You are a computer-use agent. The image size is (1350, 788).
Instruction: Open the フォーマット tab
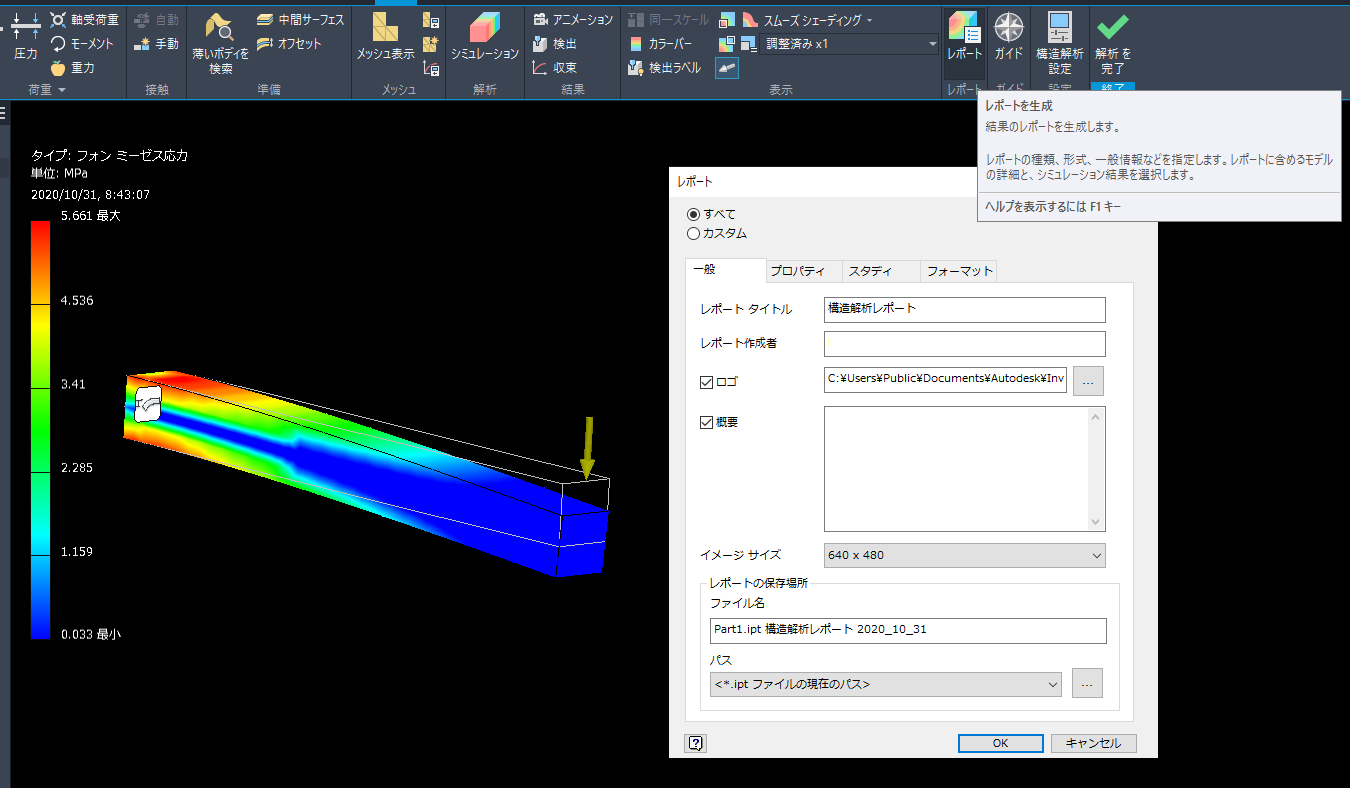pos(959,271)
